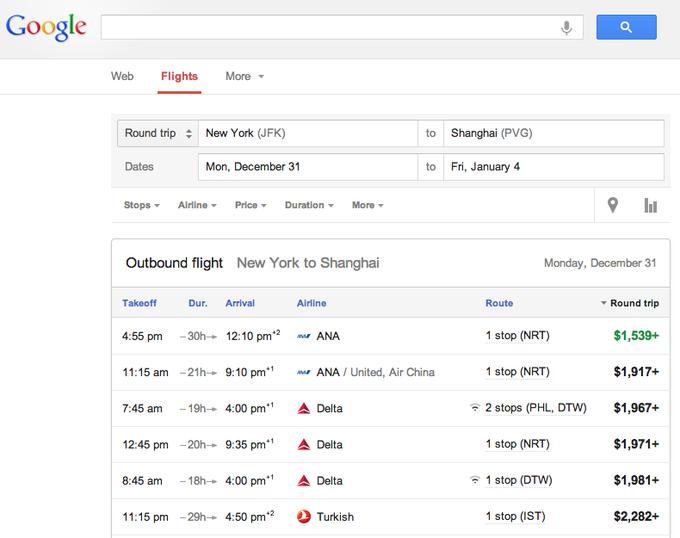Select the $2,282+ Turkish price

(636, 516)
